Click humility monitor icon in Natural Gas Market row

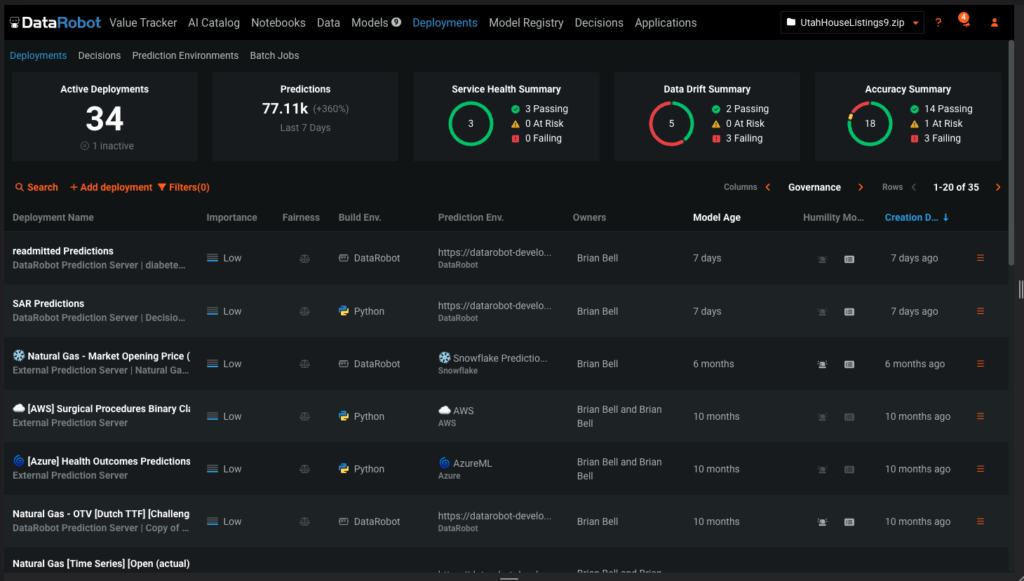[822, 364]
